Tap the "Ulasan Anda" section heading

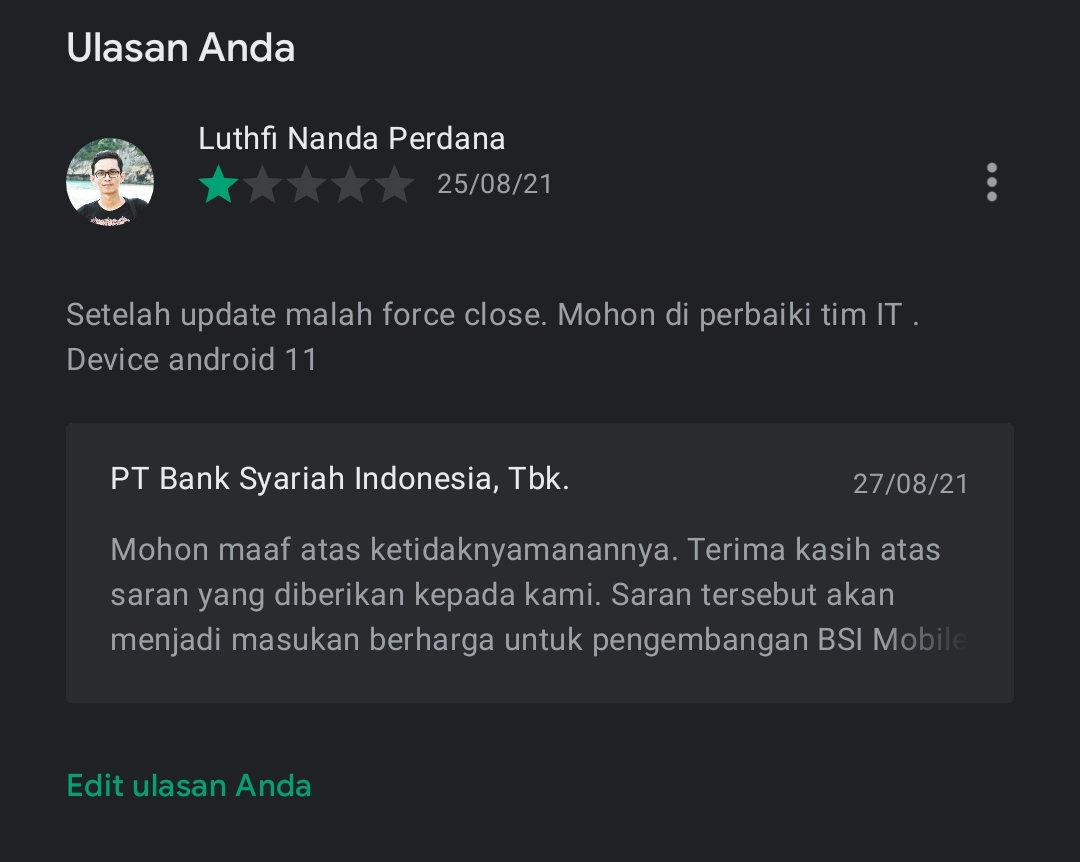pos(181,48)
